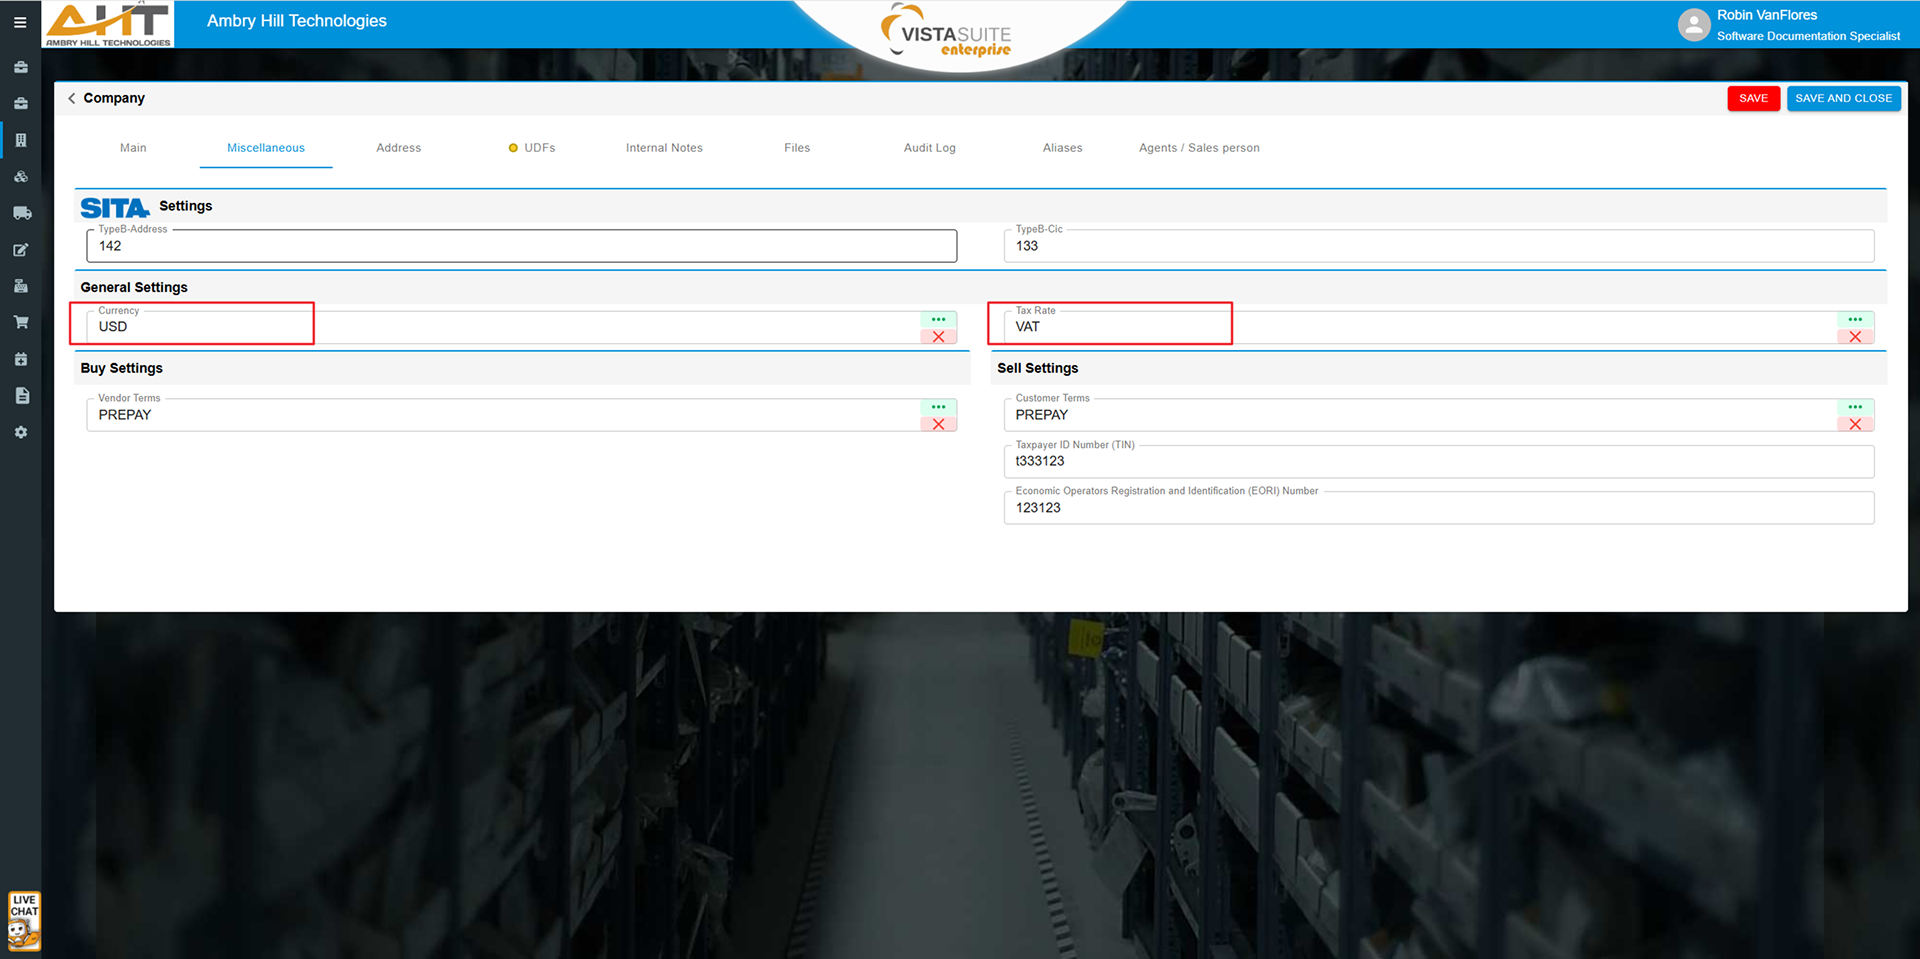Click the delivery truck sidebar icon
Viewport: 1920px width, 959px height.
(21, 213)
